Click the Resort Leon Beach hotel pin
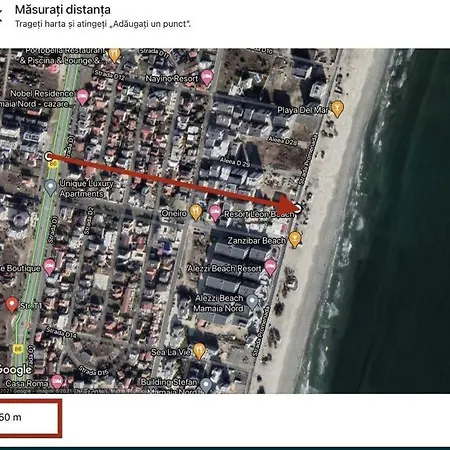The image size is (450, 450). click(x=215, y=213)
